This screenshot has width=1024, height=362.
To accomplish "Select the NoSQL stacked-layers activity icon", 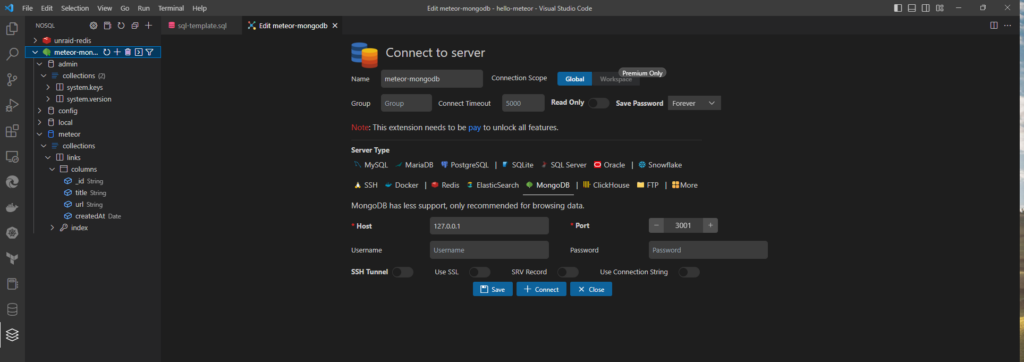I will (12, 335).
